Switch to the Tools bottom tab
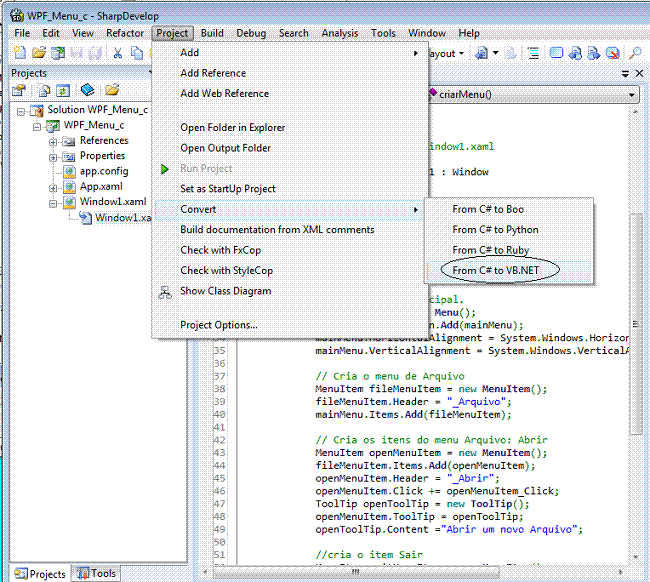 point(96,573)
